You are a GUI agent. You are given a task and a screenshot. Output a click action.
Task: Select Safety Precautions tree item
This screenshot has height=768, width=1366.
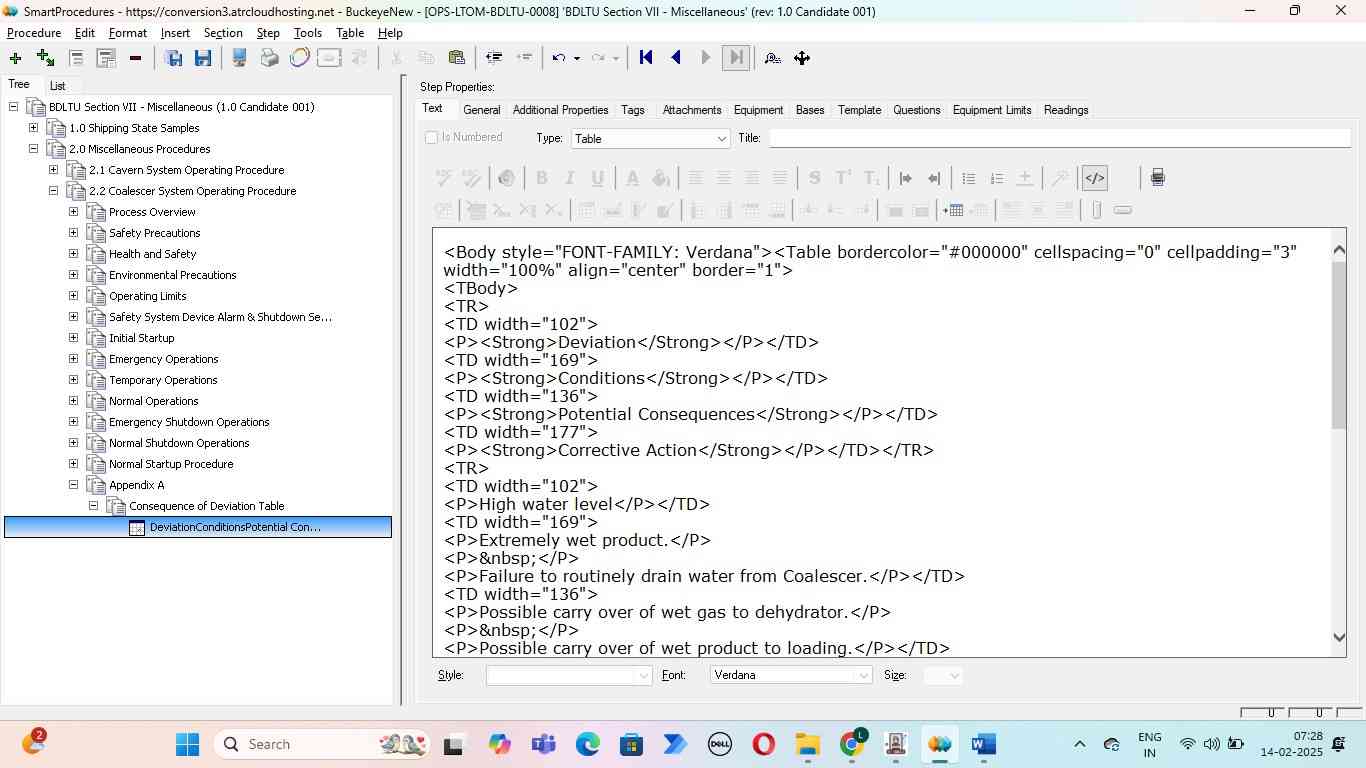(155, 233)
